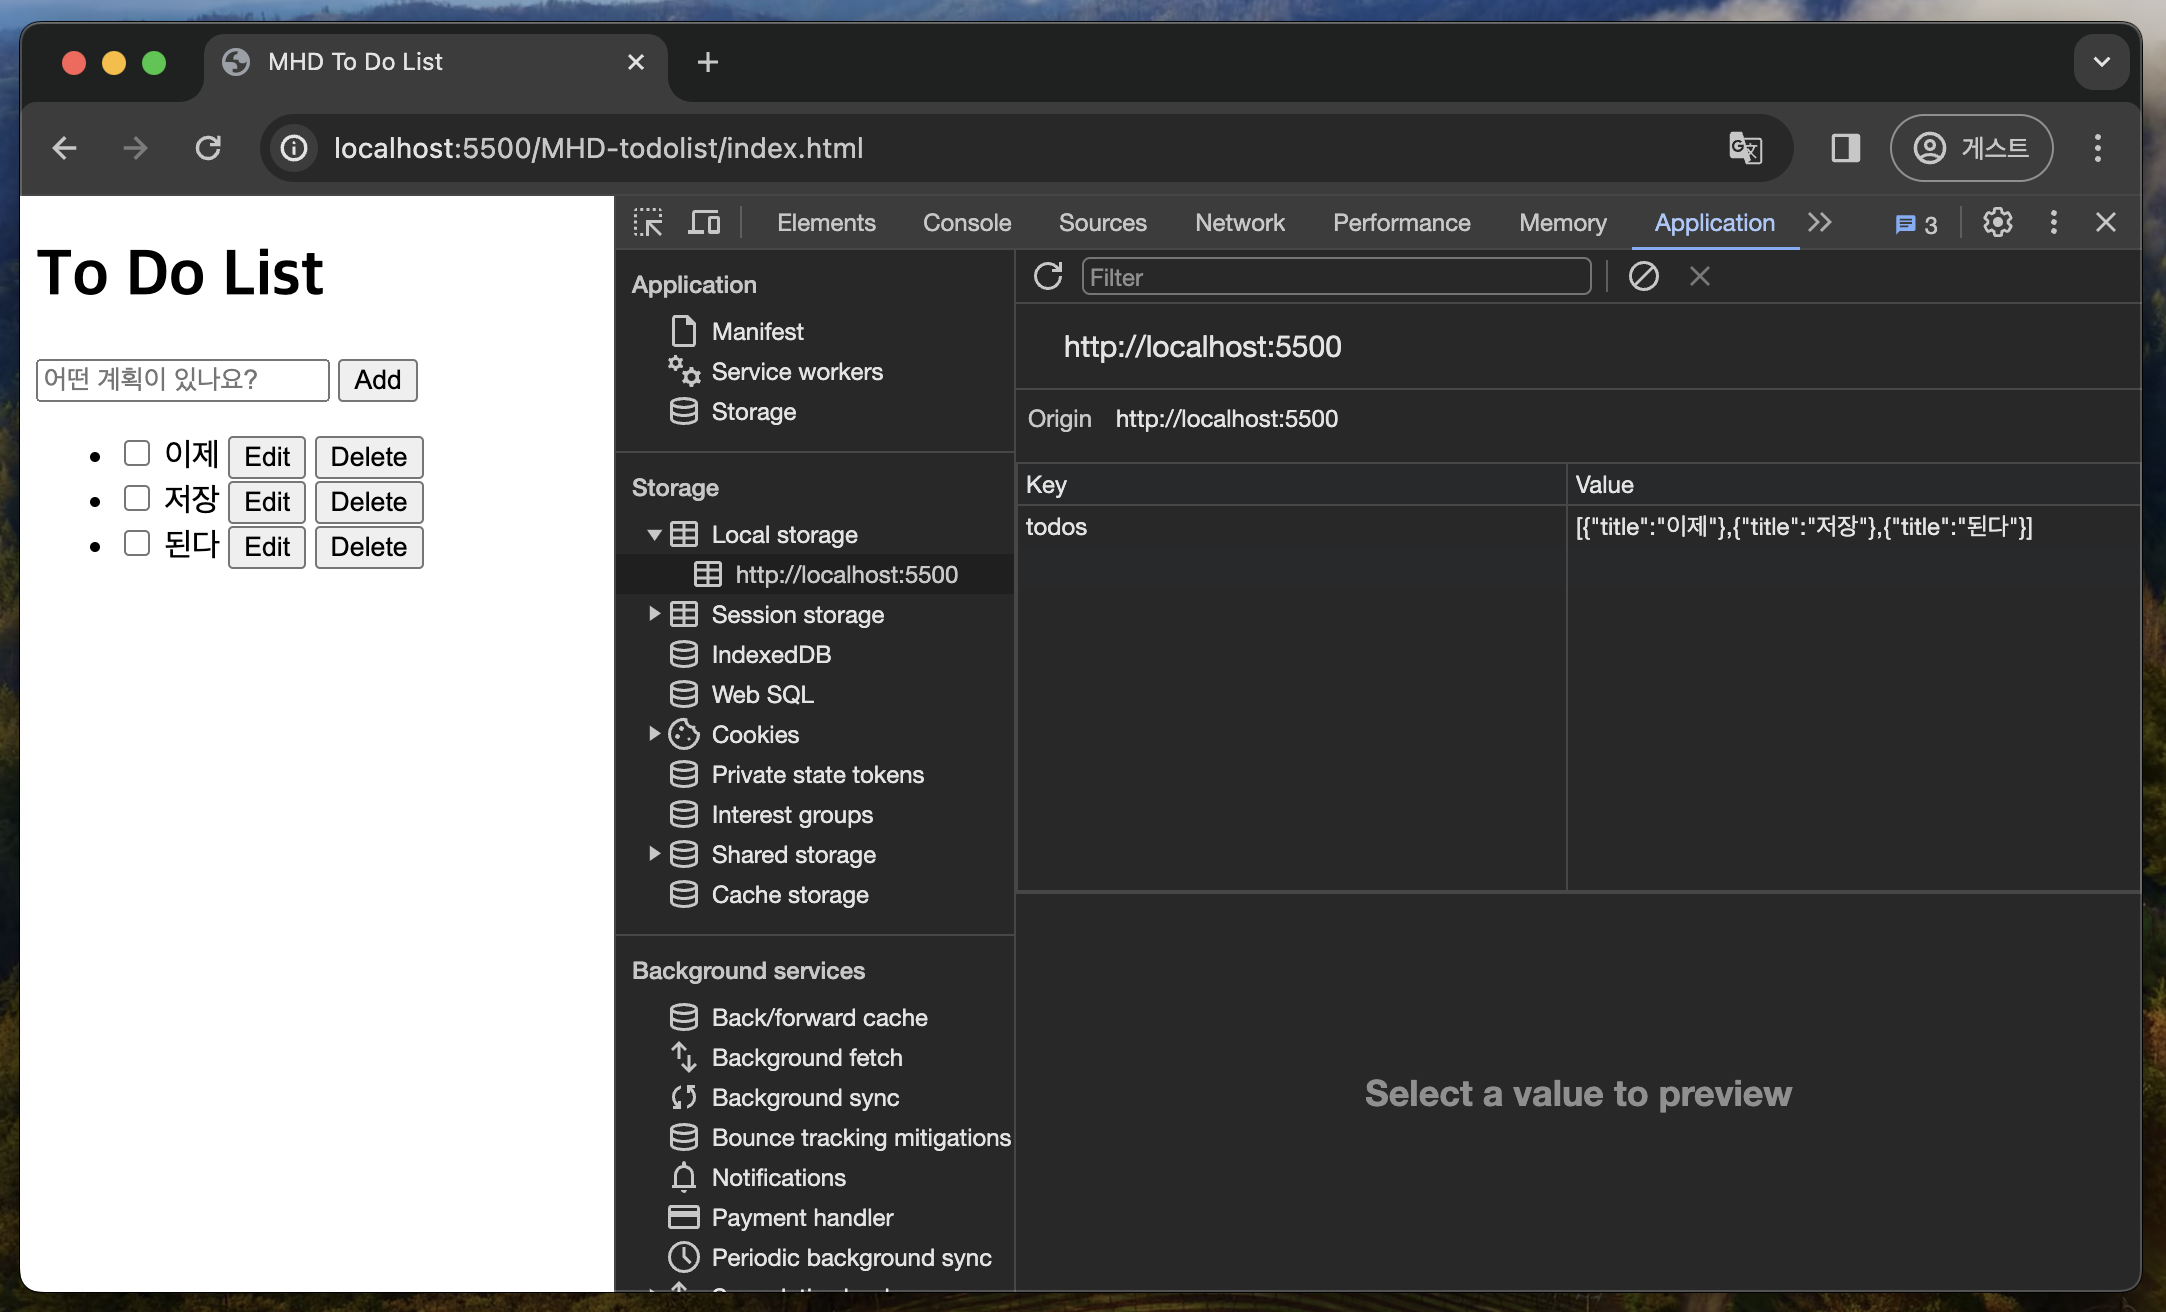Switch to the Network tab
The height and width of the screenshot is (1312, 2166).
click(1239, 222)
